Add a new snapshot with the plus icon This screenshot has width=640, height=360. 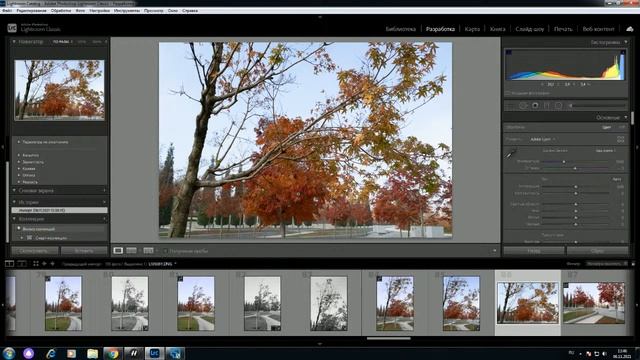(104, 191)
